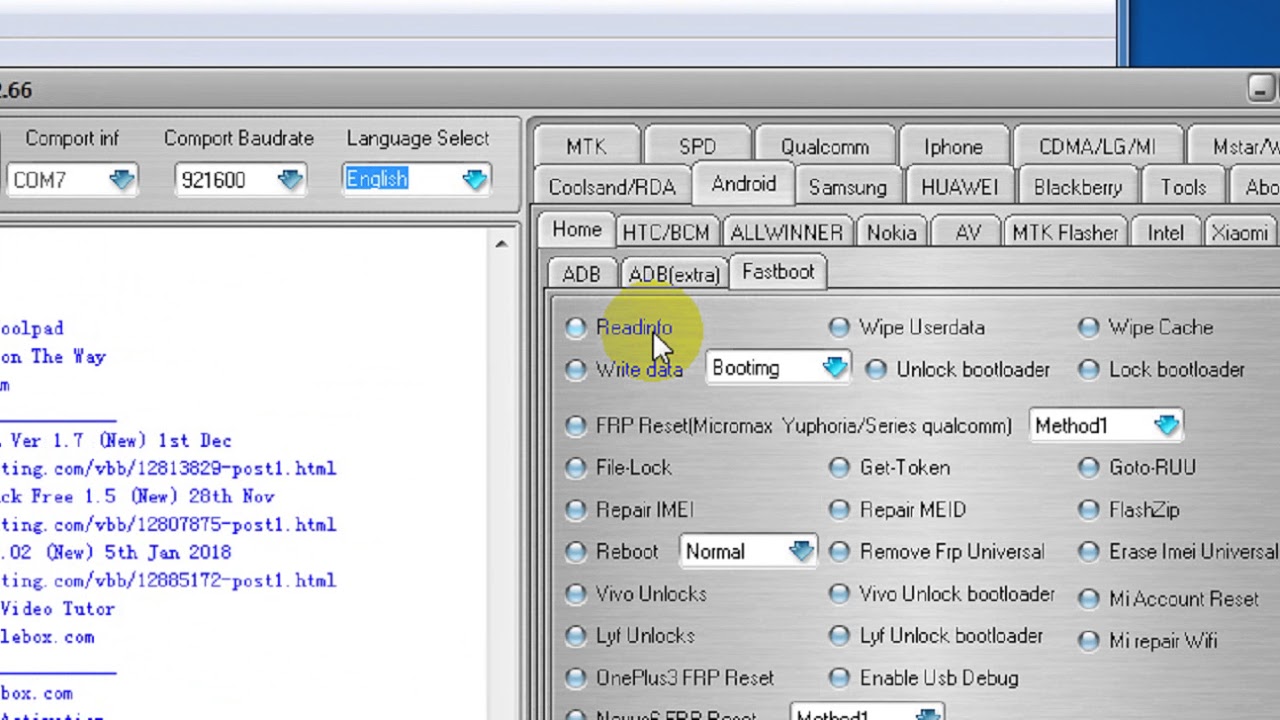Choose the Wipe Cache option
The image size is (1280, 720).
(x=1089, y=328)
